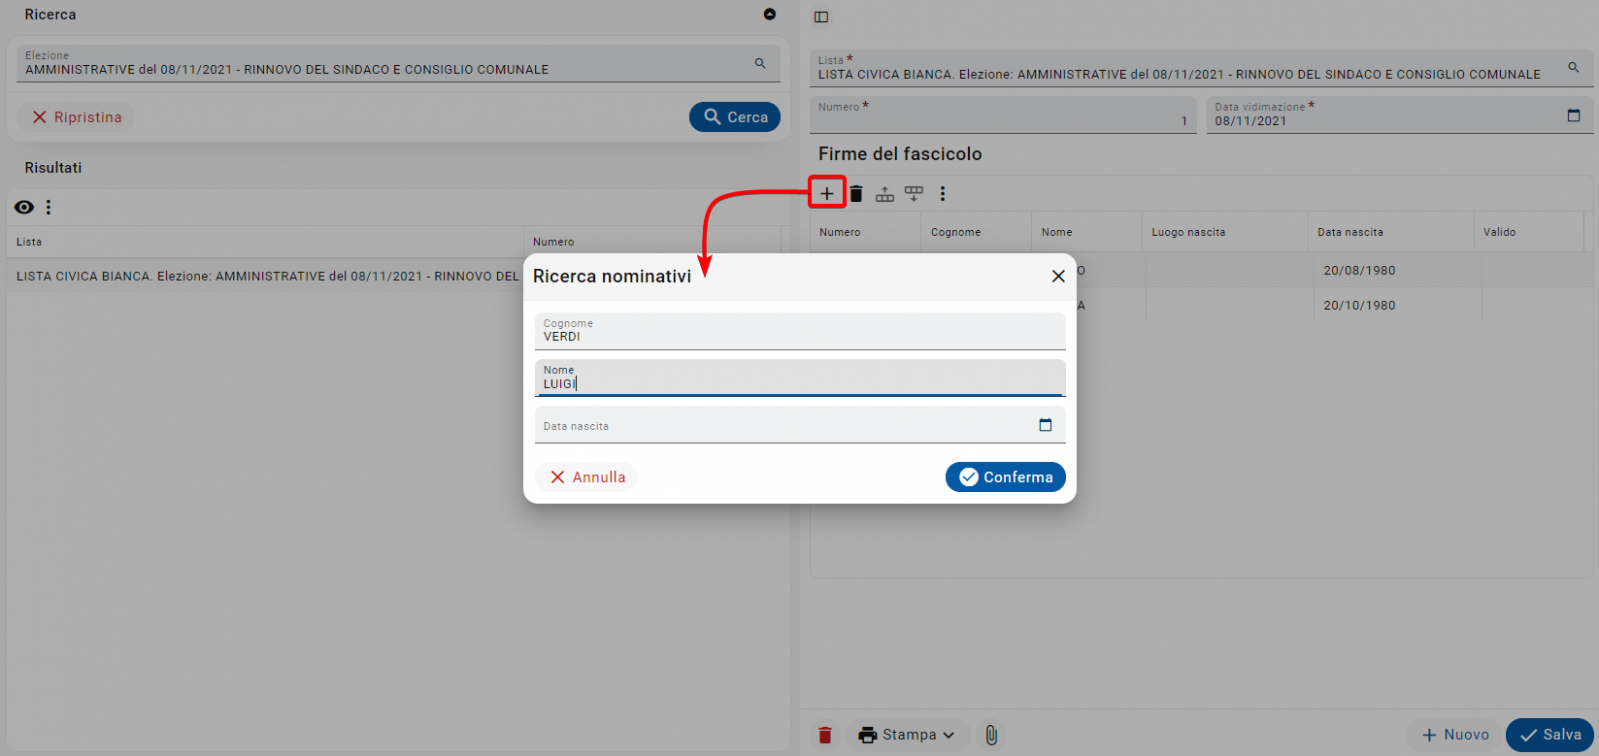Open attachments with the paperclip icon
1599x756 pixels.
[x=991, y=735]
